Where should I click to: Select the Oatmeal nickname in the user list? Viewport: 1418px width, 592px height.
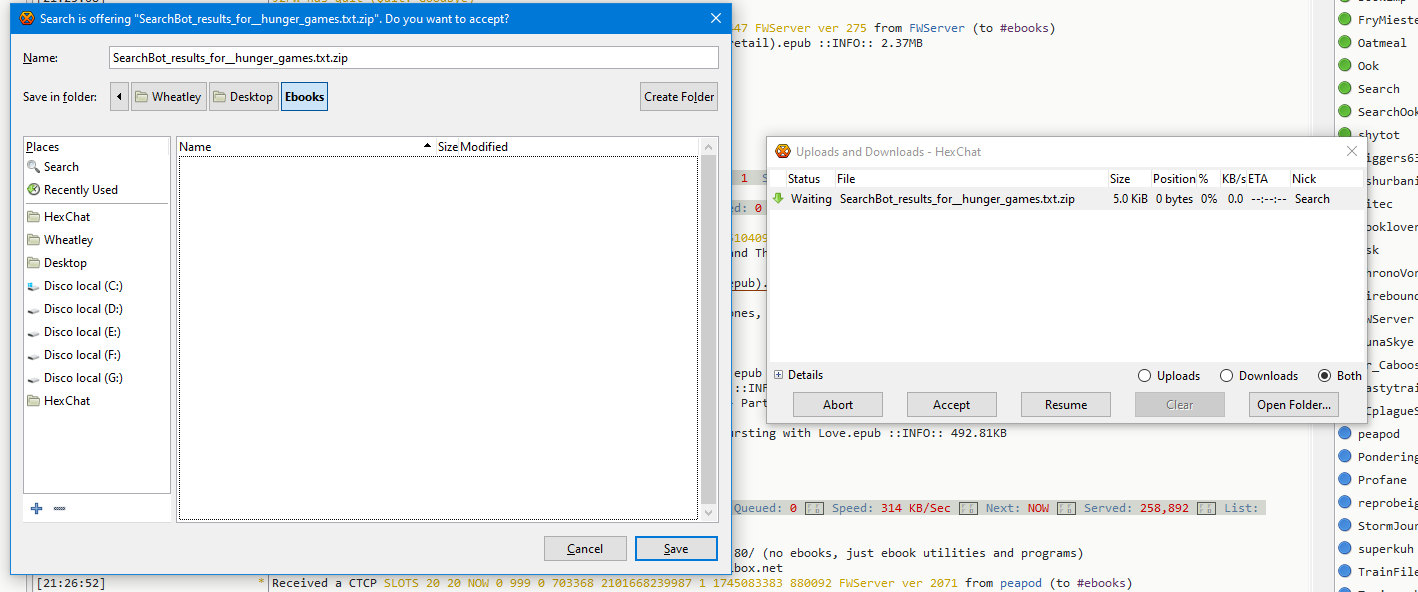tap(1382, 43)
